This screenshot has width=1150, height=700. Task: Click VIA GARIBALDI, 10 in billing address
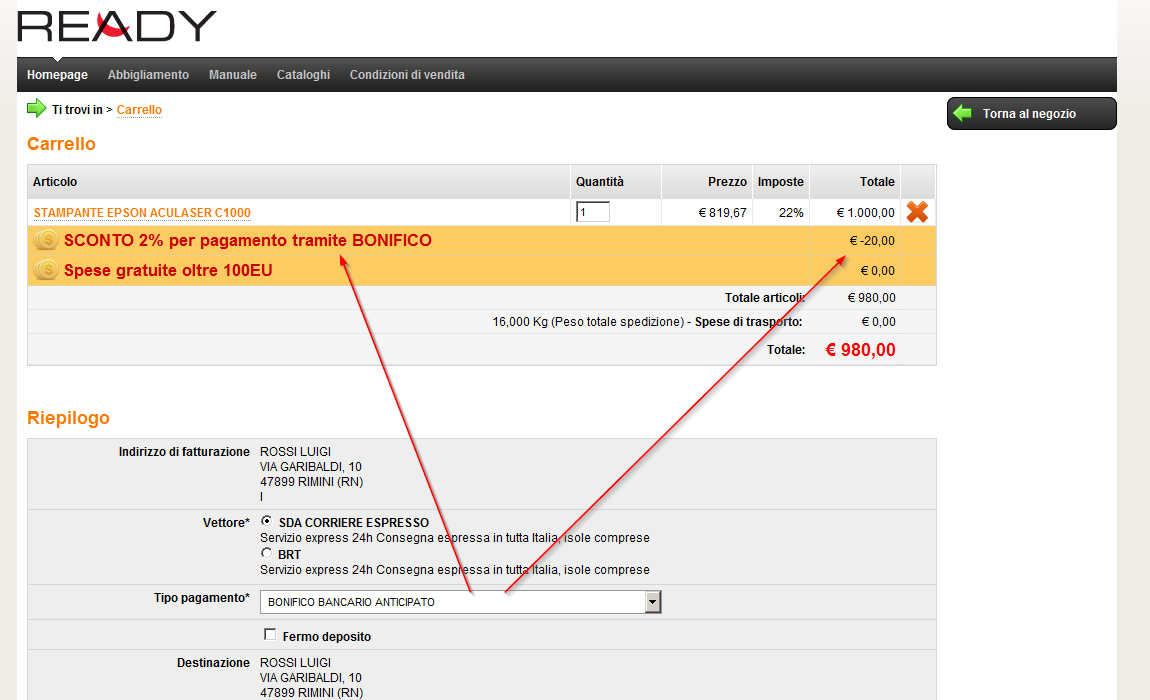311,467
